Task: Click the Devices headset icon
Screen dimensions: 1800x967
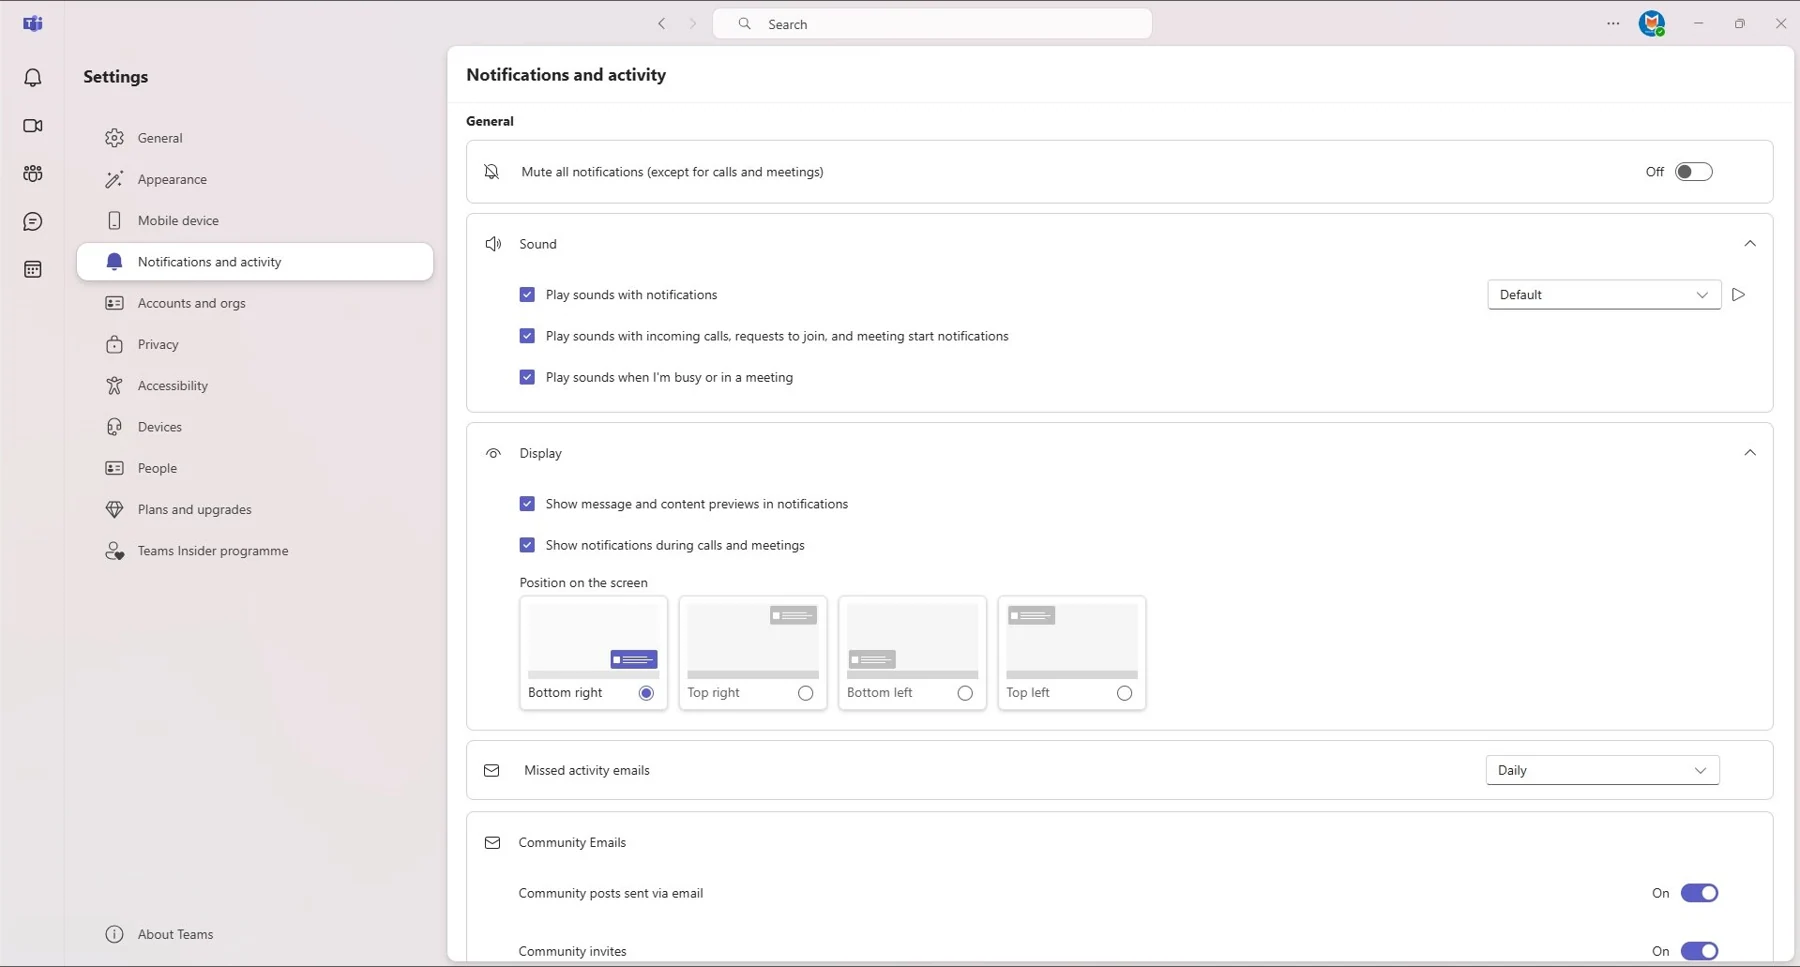Action: tap(115, 427)
